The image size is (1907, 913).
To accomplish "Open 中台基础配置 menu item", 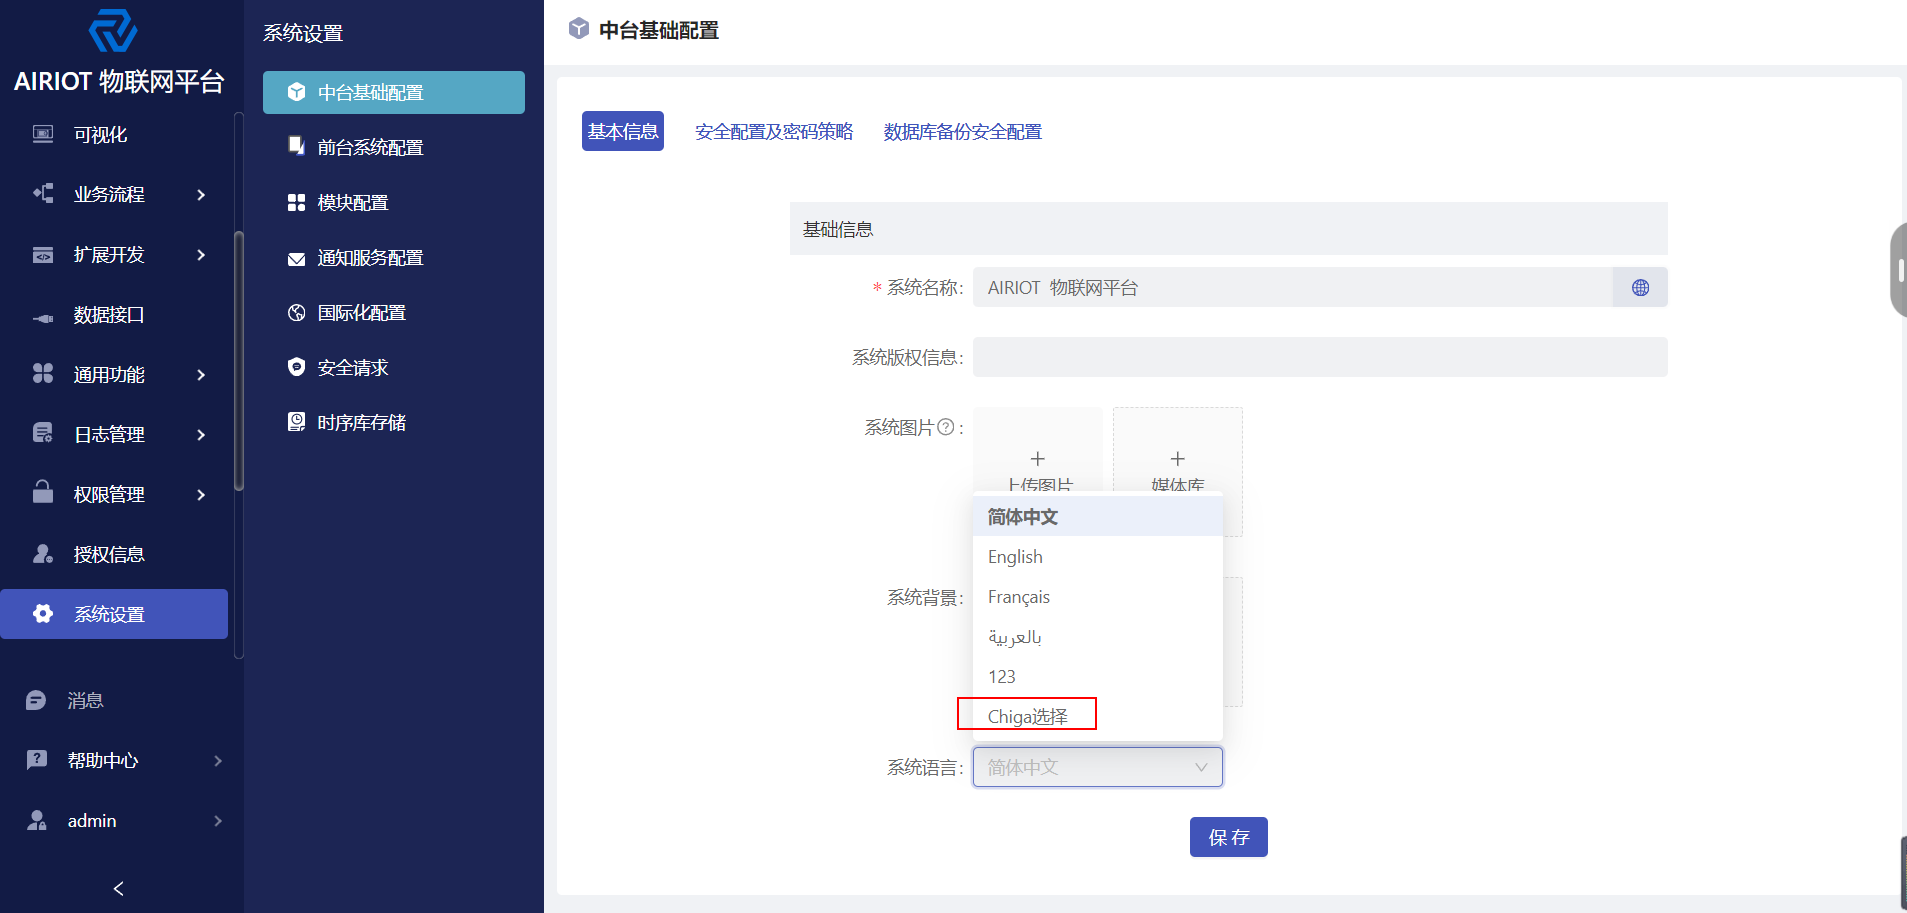I will pos(394,92).
